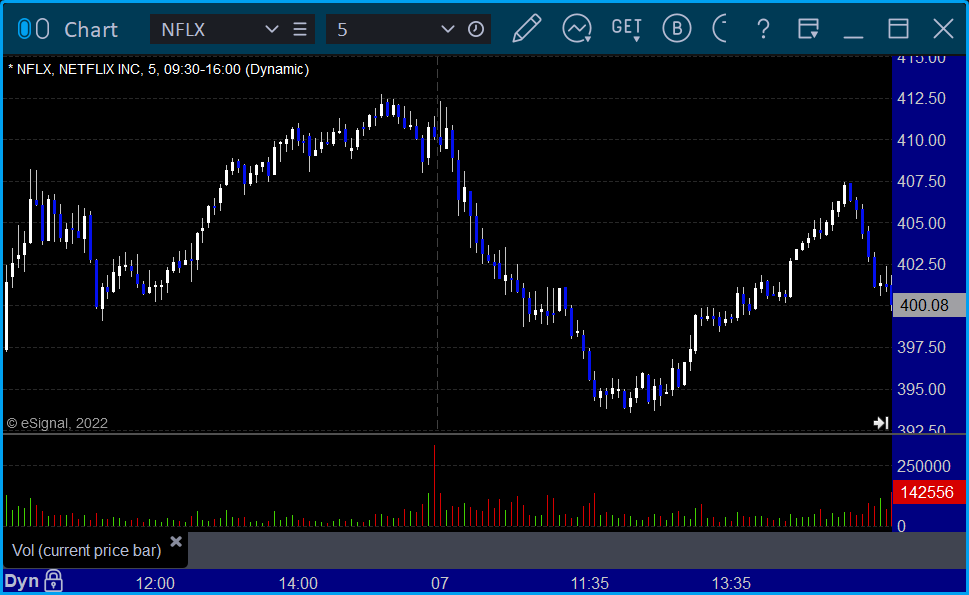Click the GET studies icon
Viewport: 969px width, 595px height.
tap(627, 29)
